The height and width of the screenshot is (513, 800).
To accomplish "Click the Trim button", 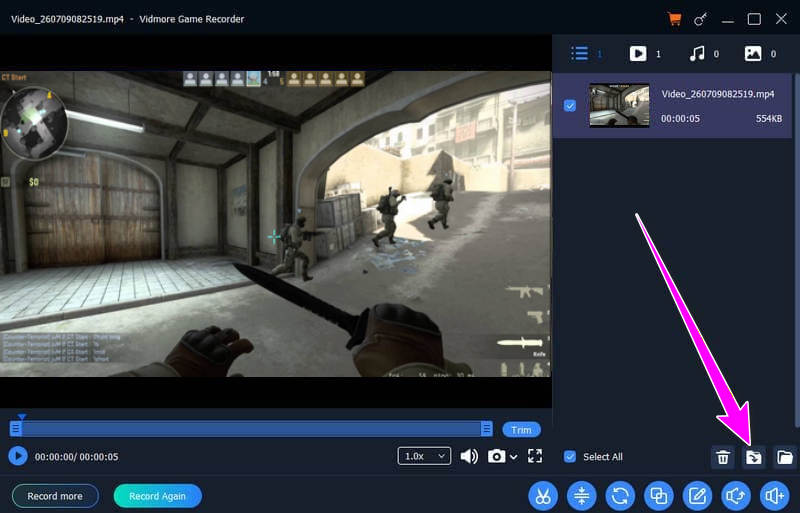I will (x=521, y=430).
